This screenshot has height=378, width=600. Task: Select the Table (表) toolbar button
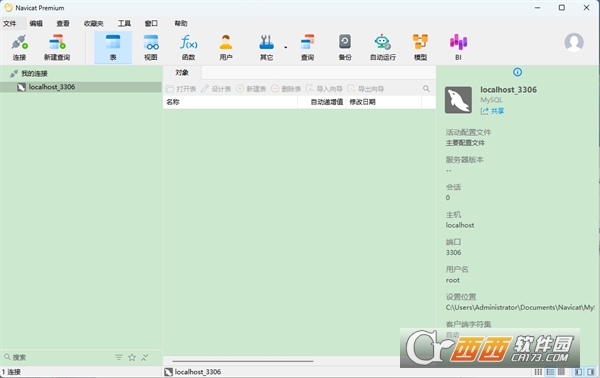[113, 47]
